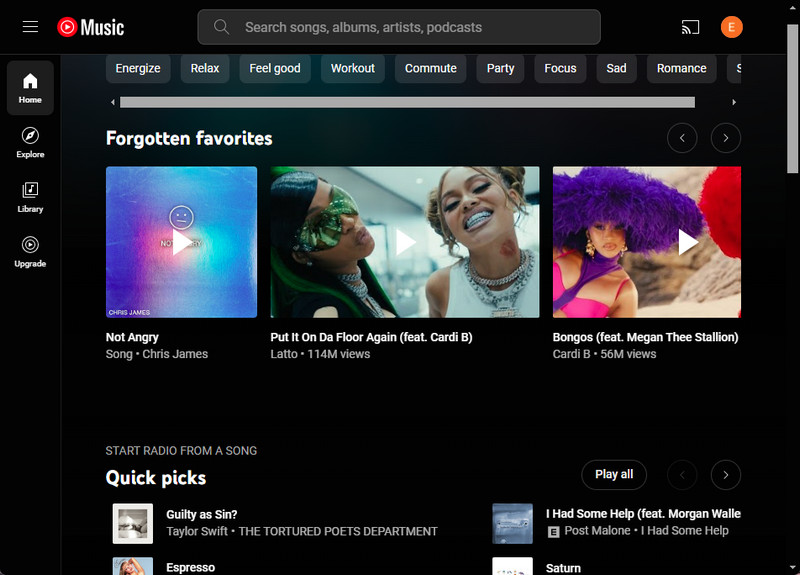Open the hamburger guide menu
This screenshot has height=575, width=800.
[30, 27]
